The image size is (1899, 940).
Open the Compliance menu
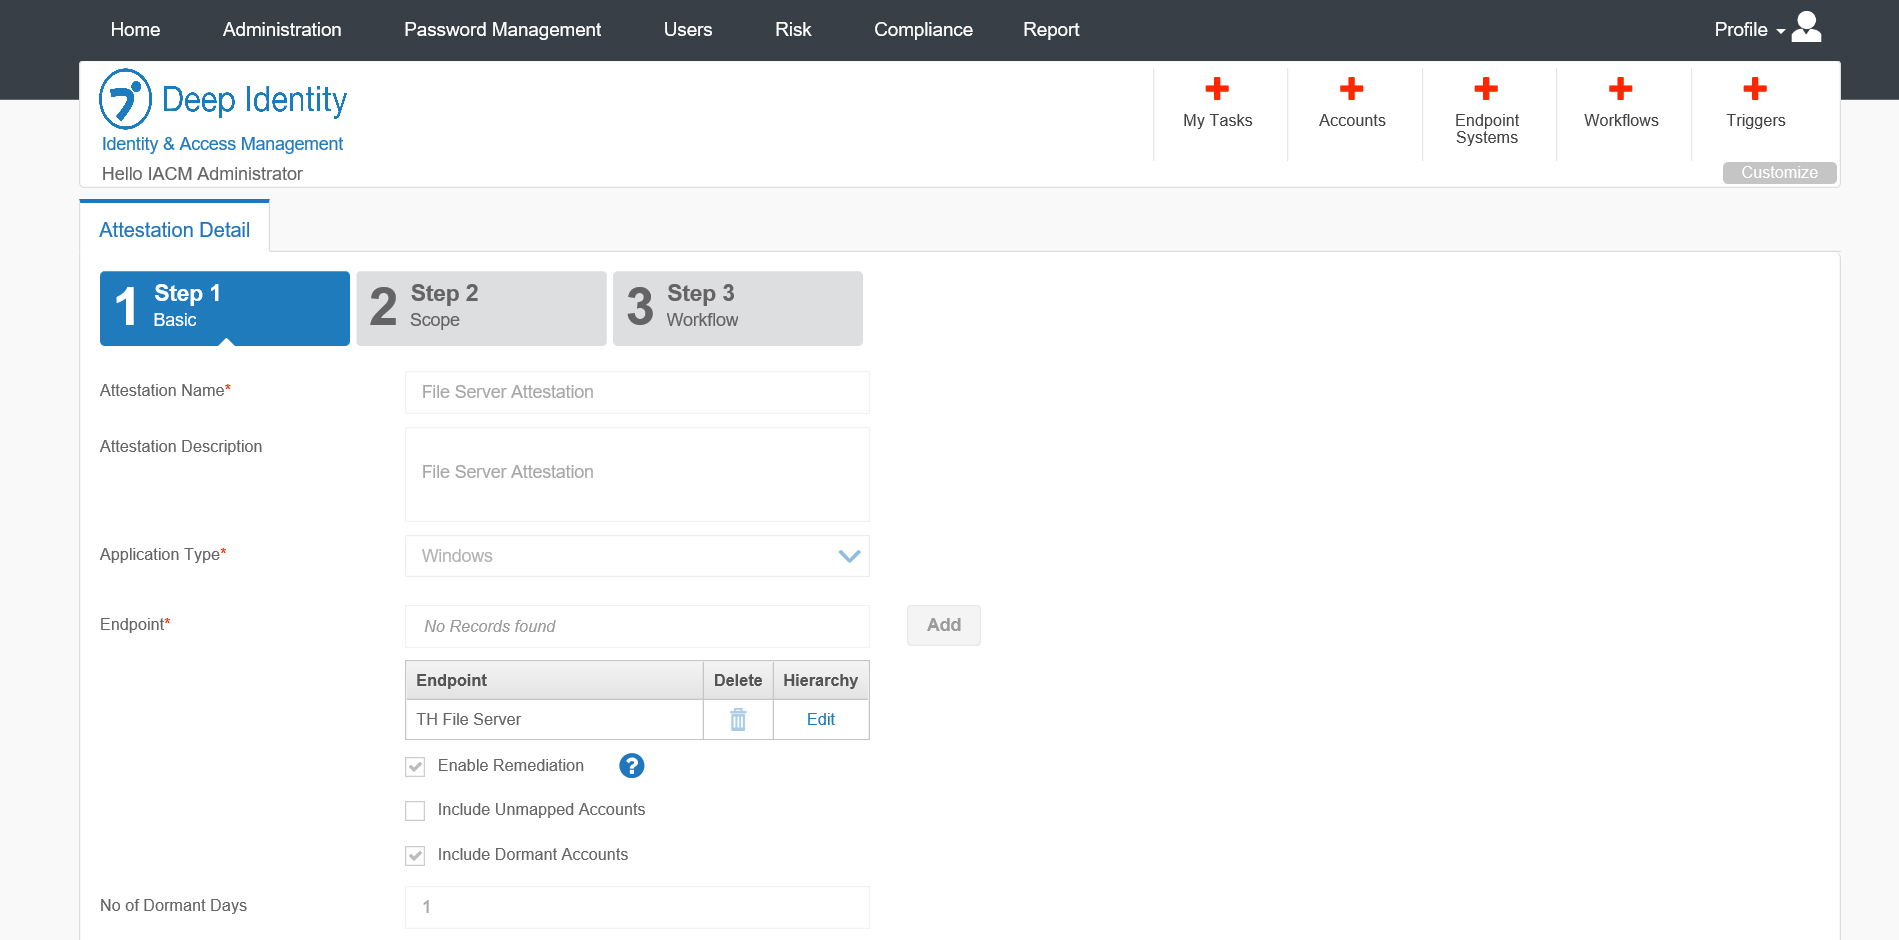pyautogui.click(x=922, y=30)
